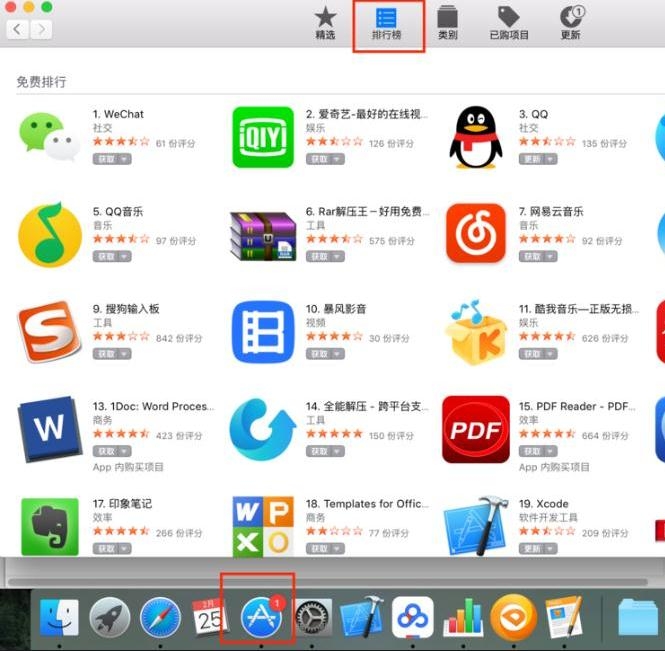This screenshot has width=665, height=651.
Task: Launch Xcode hammer icon in the Dock
Action: tap(362, 617)
